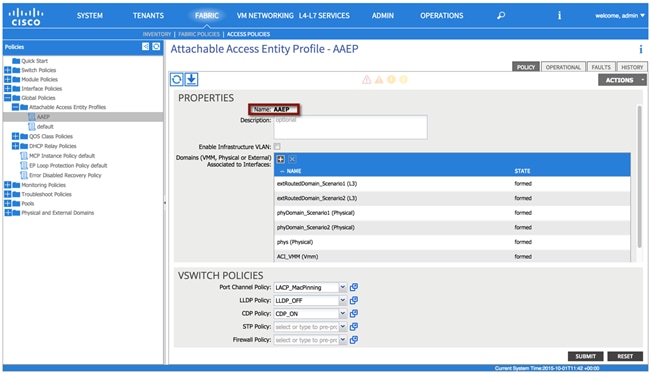The width and height of the screenshot is (651, 374).
Task: Open the ACTIONS dropdown
Action: click(x=622, y=80)
